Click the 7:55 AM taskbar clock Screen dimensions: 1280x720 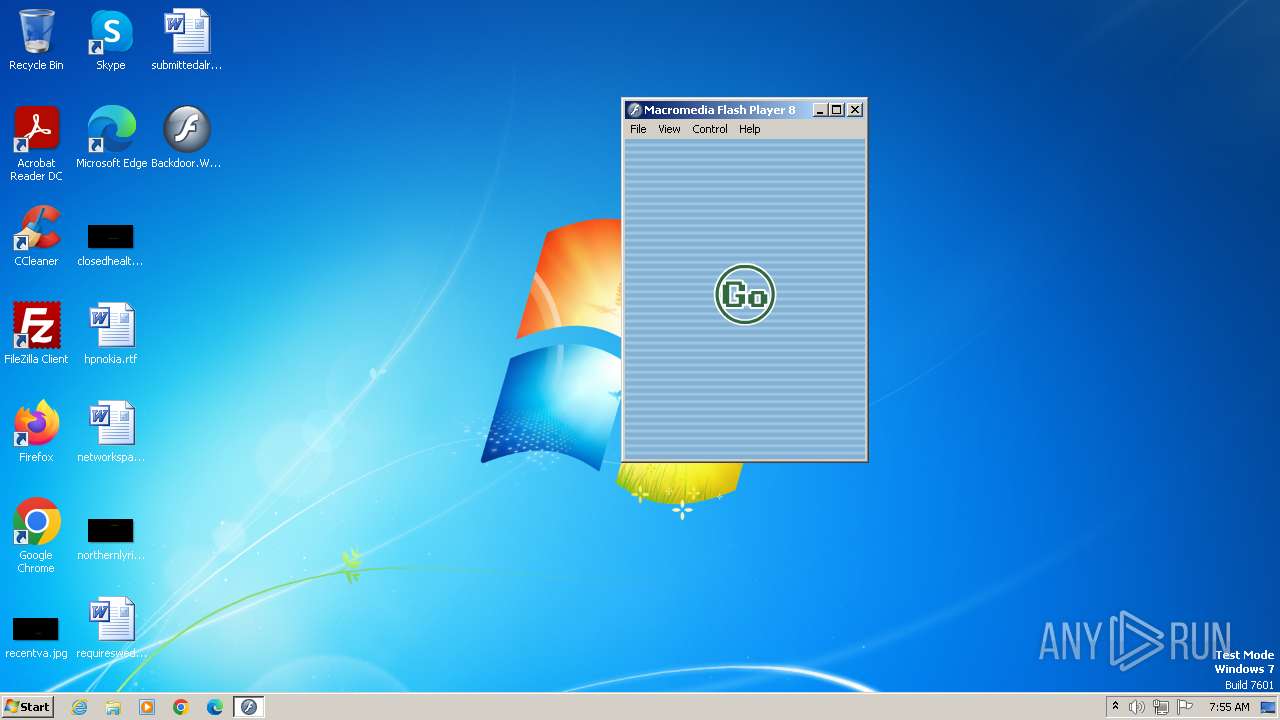1229,707
